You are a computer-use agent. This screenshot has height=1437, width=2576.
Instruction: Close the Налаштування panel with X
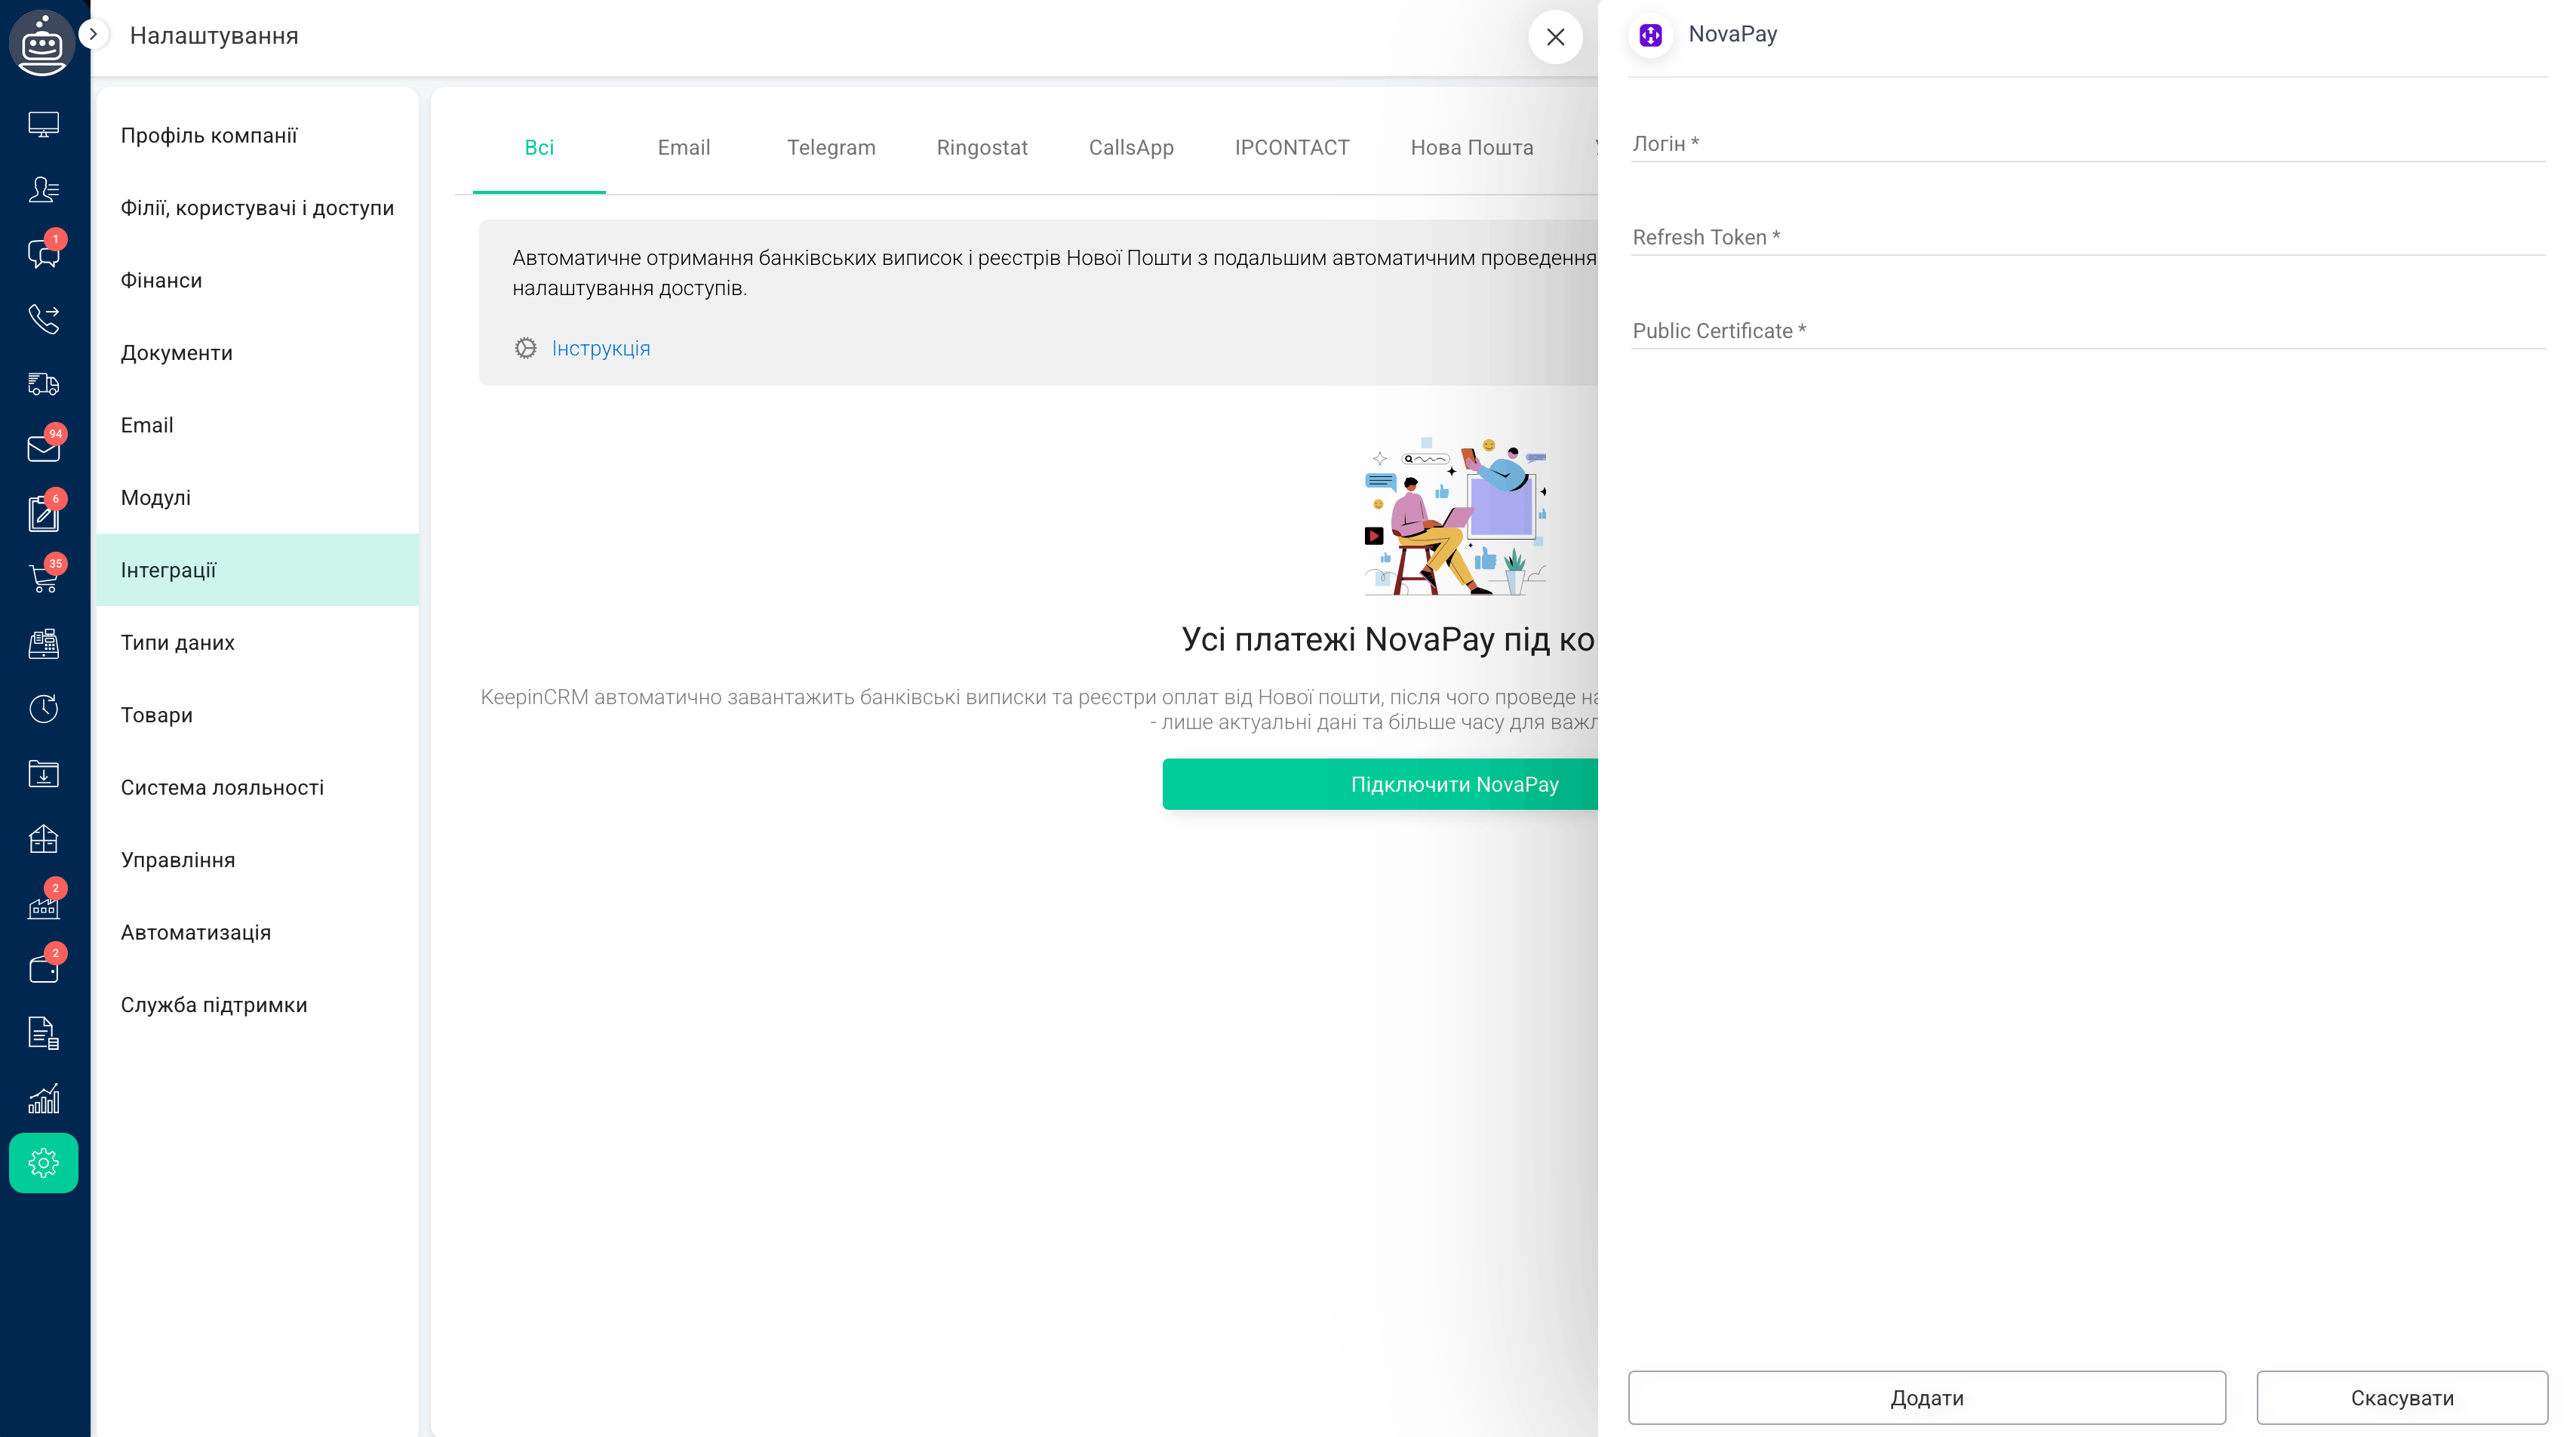click(x=1555, y=37)
